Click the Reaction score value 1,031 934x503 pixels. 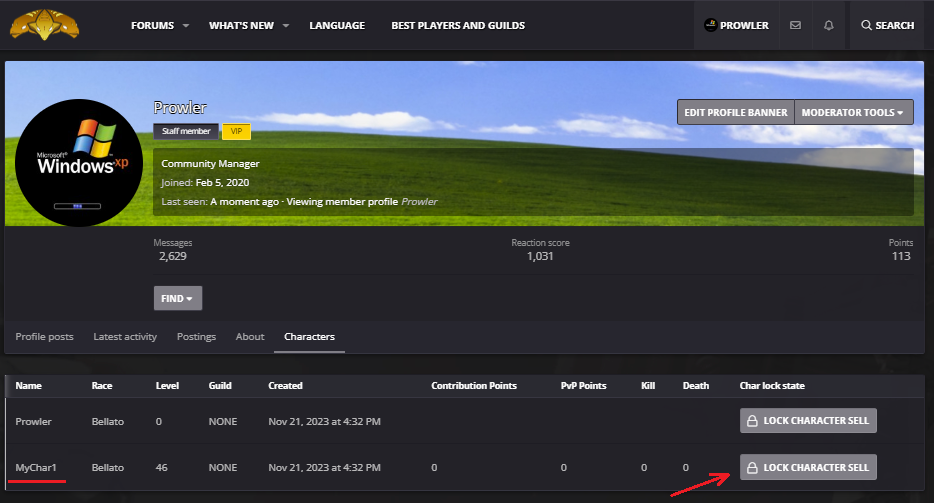pos(540,256)
